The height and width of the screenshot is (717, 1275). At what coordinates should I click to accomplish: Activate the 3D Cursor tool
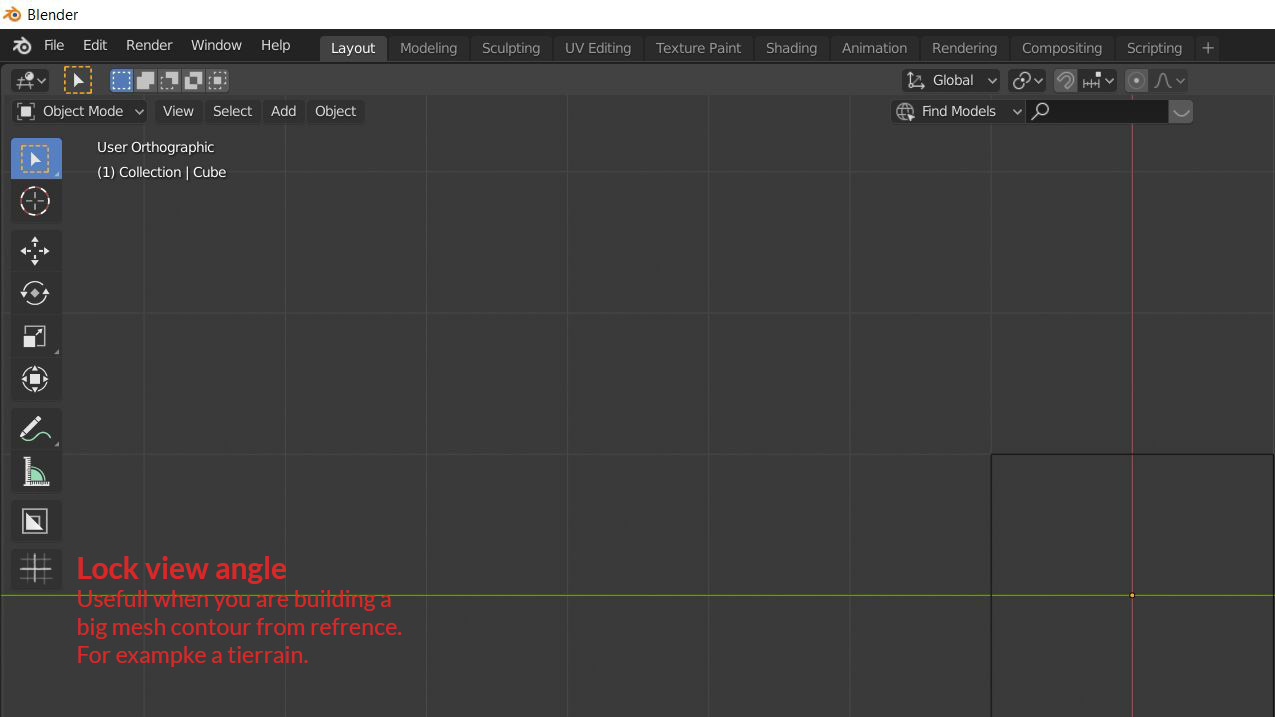point(36,201)
